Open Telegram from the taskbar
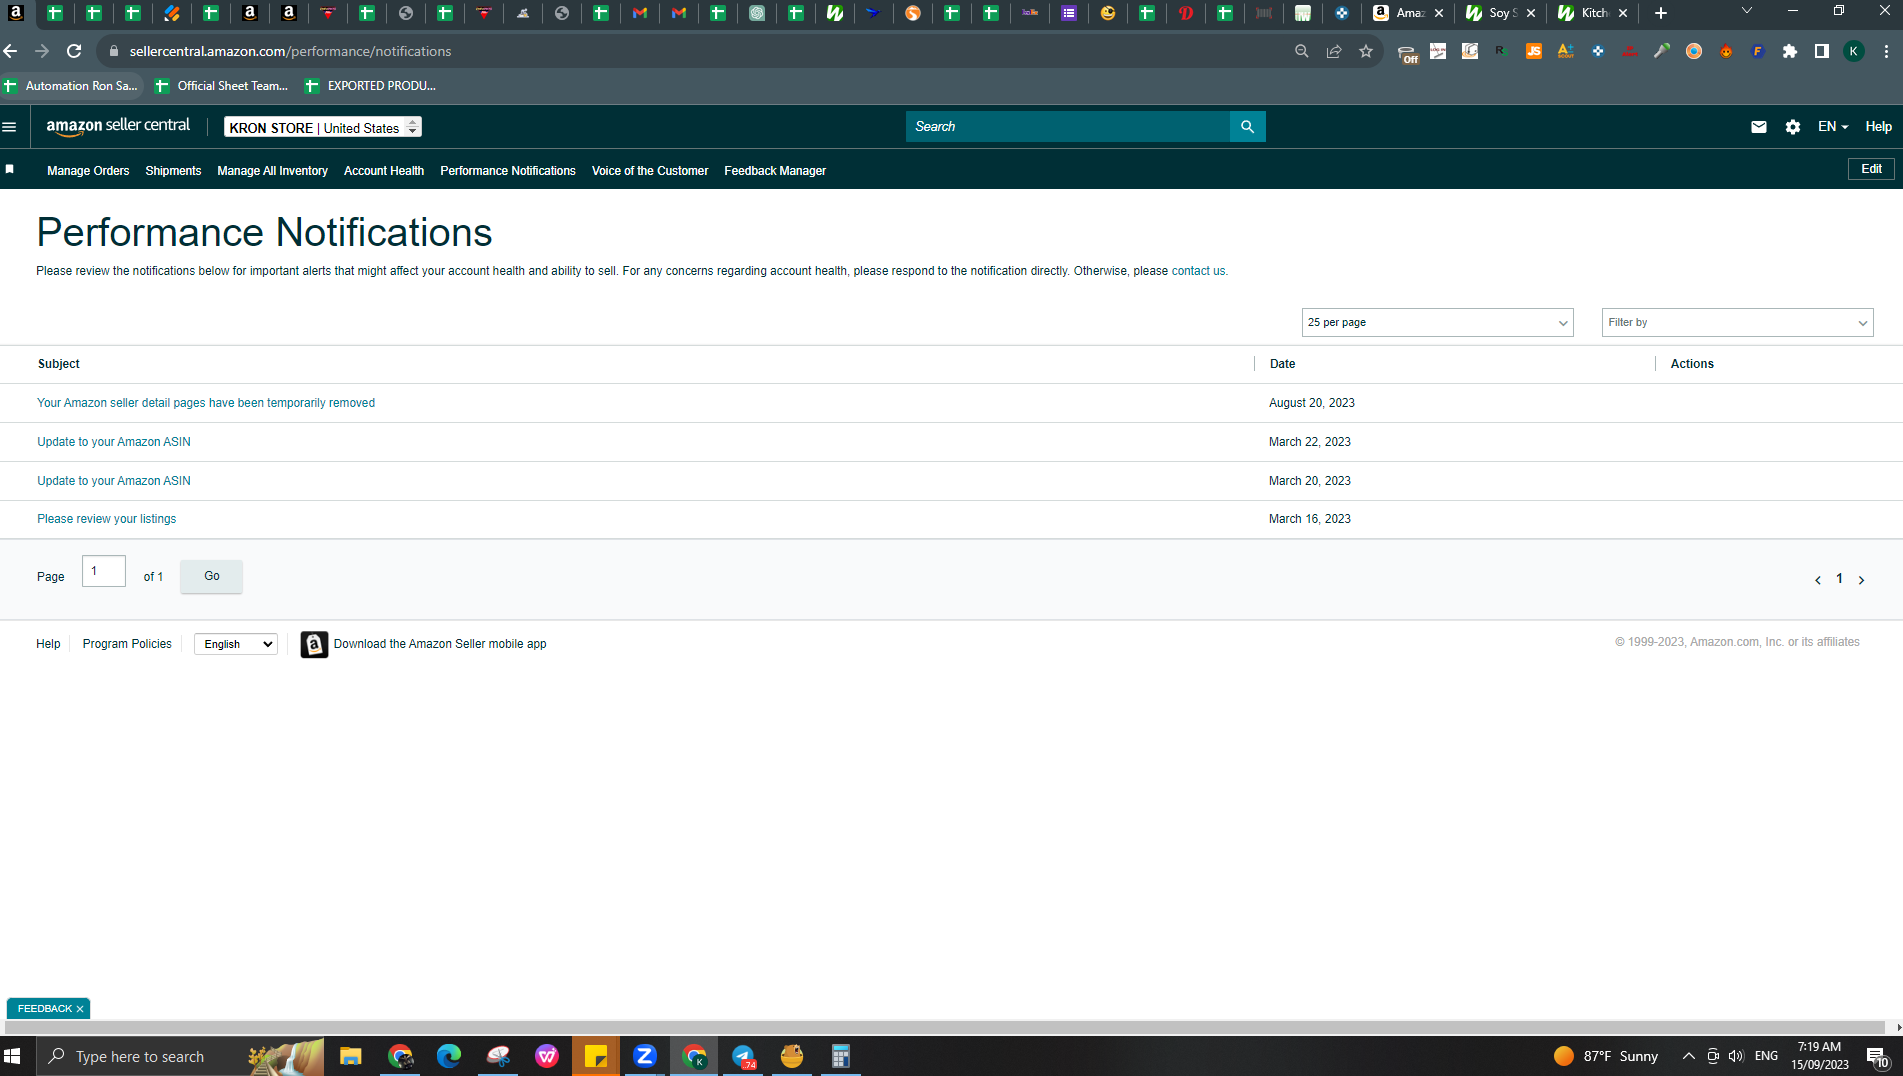 pyautogui.click(x=743, y=1056)
